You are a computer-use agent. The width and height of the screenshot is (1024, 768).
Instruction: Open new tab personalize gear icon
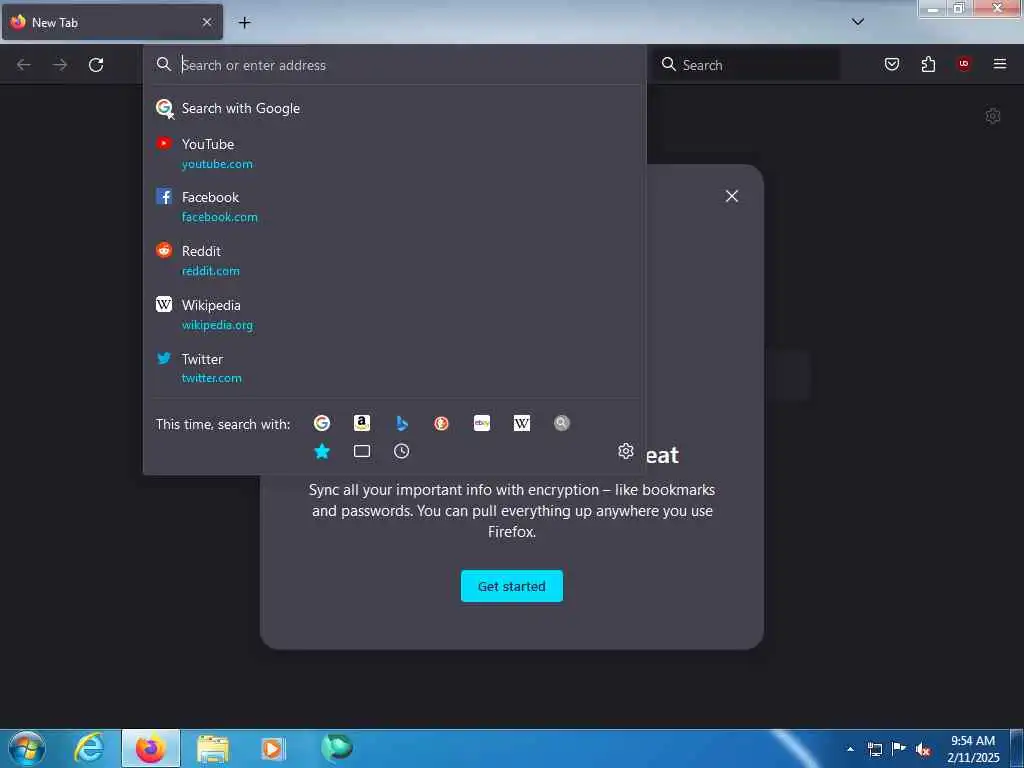pyautogui.click(x=993, y=116)
